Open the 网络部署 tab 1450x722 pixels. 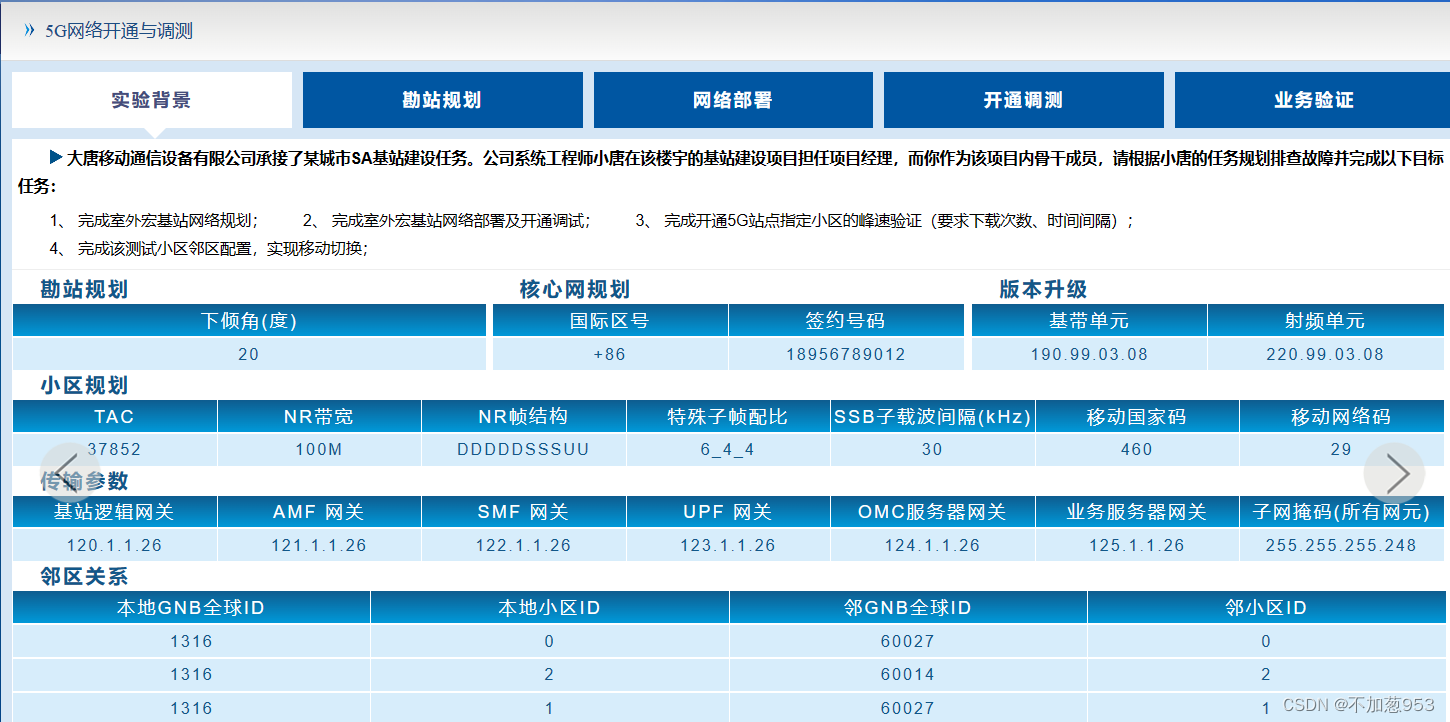point(733,100)
